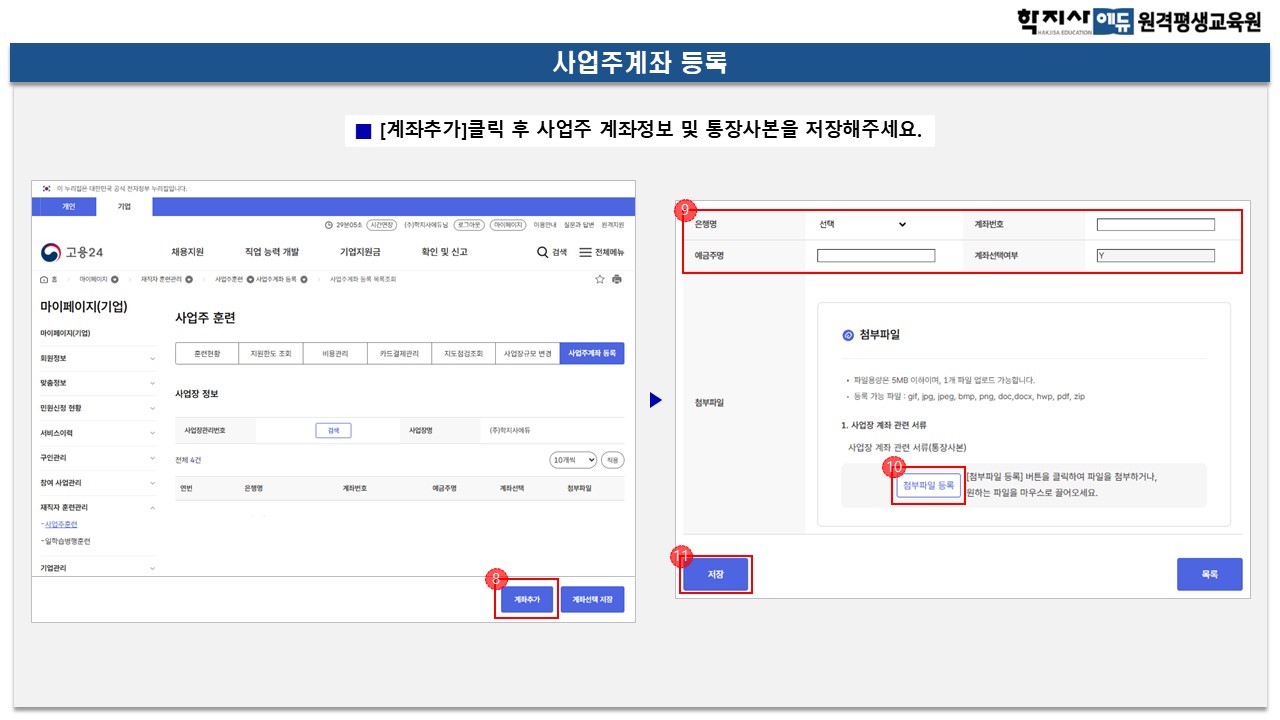The width and height of the screenshot is (1280, 720).
Task: Click the 계좌추가 button
Action: [527, 599]
